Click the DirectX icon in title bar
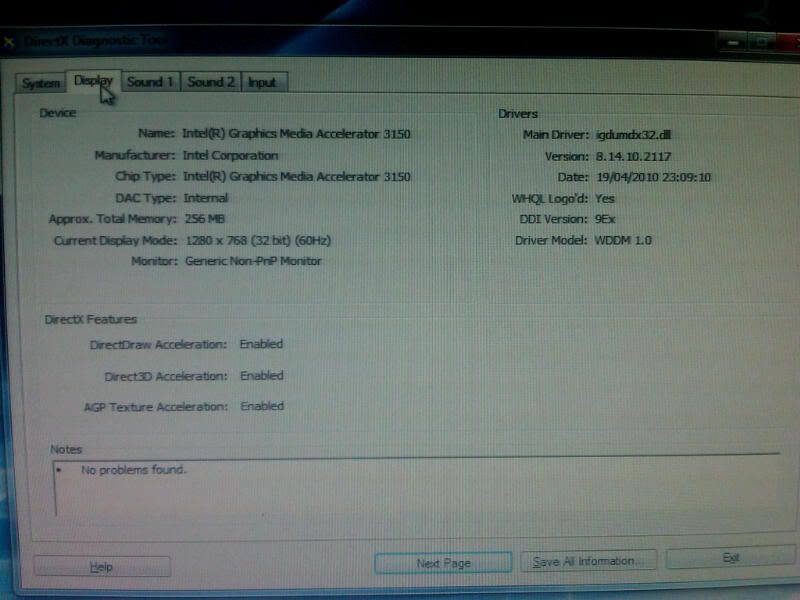Screen dimensions: 800x600 9,41
